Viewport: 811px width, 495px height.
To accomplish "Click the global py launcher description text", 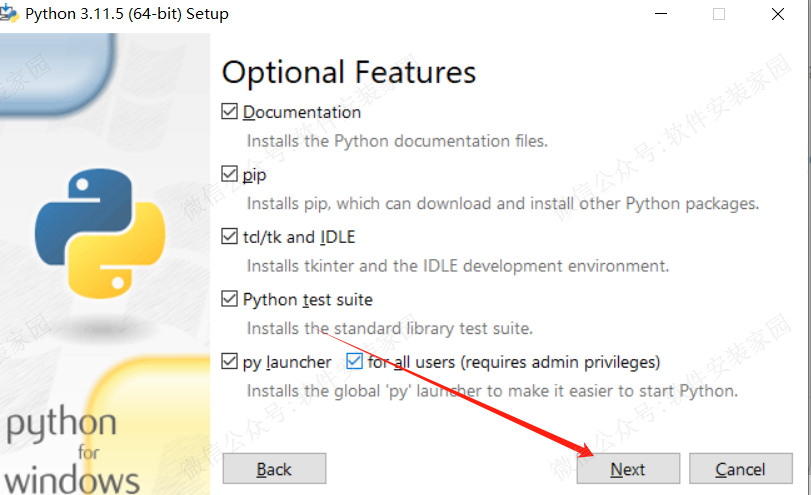I will tap(491, 390).
